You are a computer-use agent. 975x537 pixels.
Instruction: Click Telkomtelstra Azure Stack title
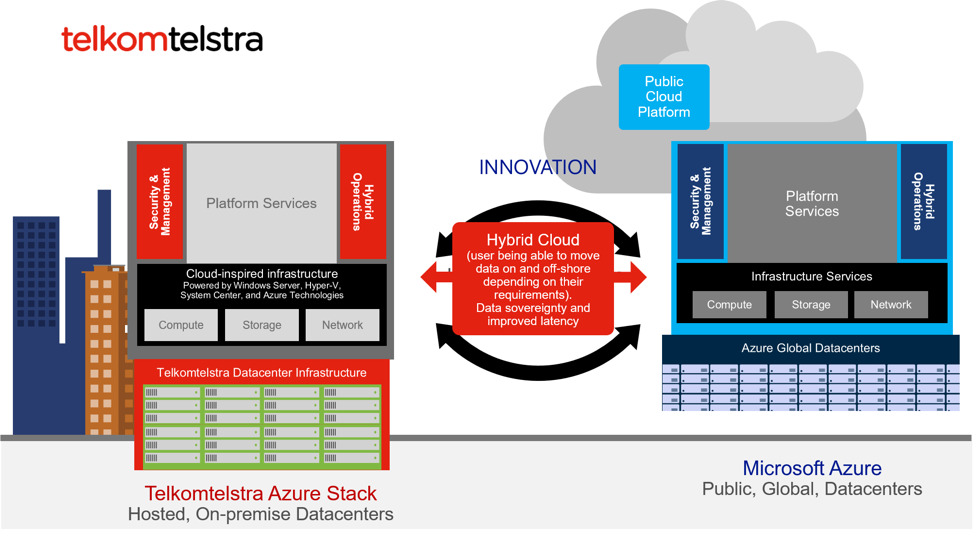click(x=261, y=493)
